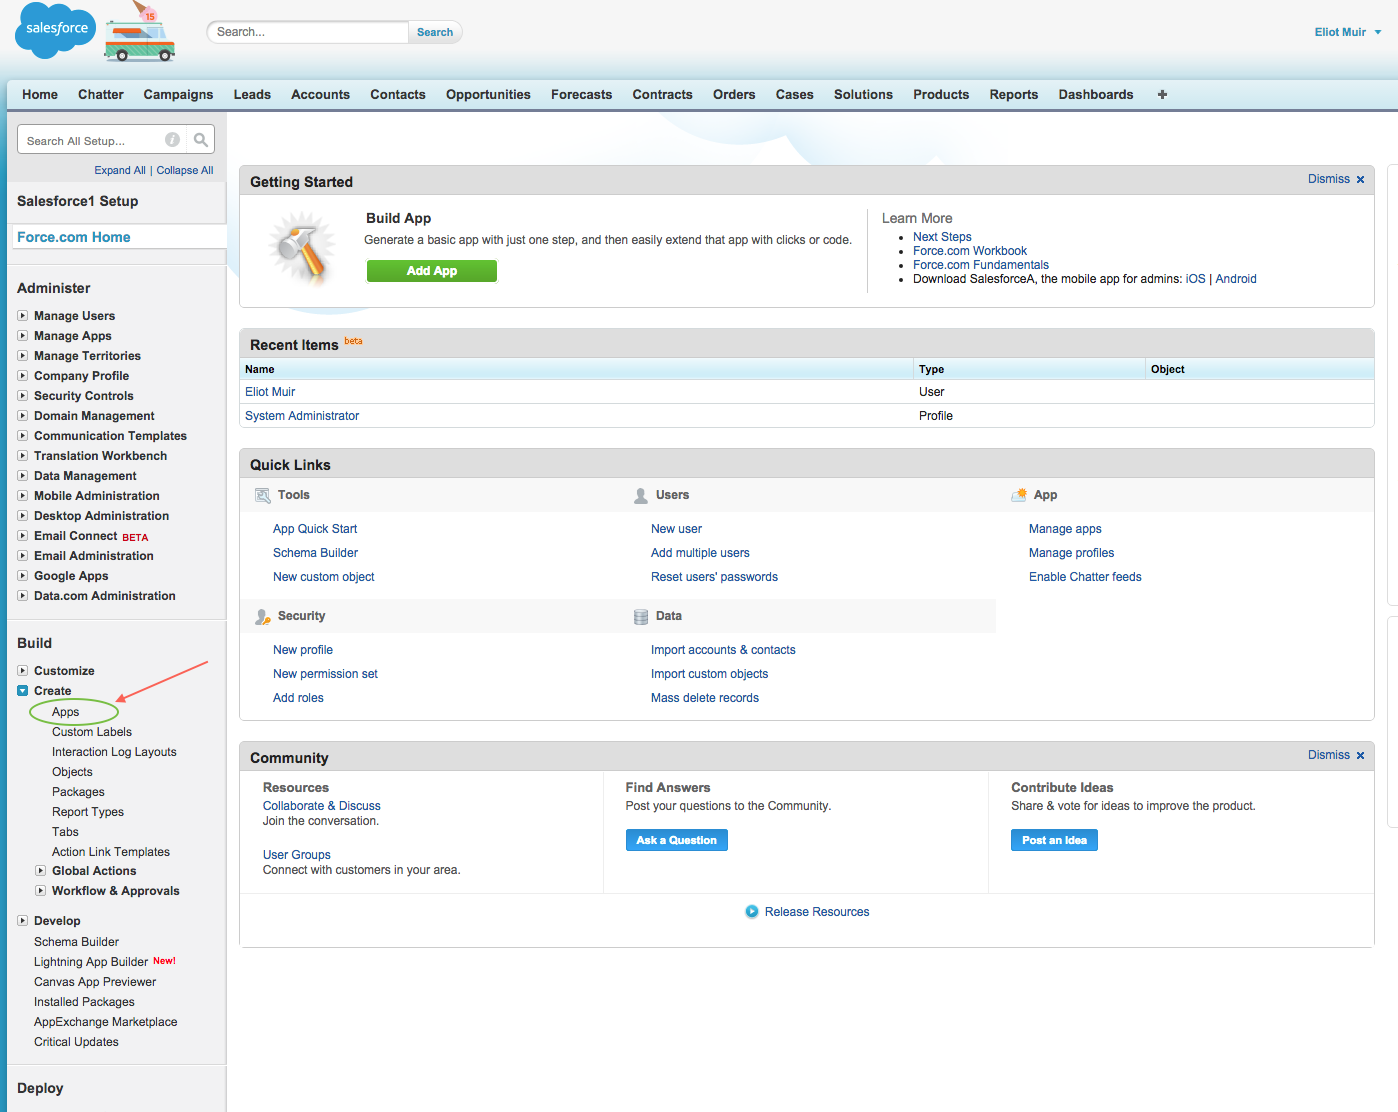Expand the Customize node under Build
Viewport: 1398px width, 1112px height.
pos(22,671)
